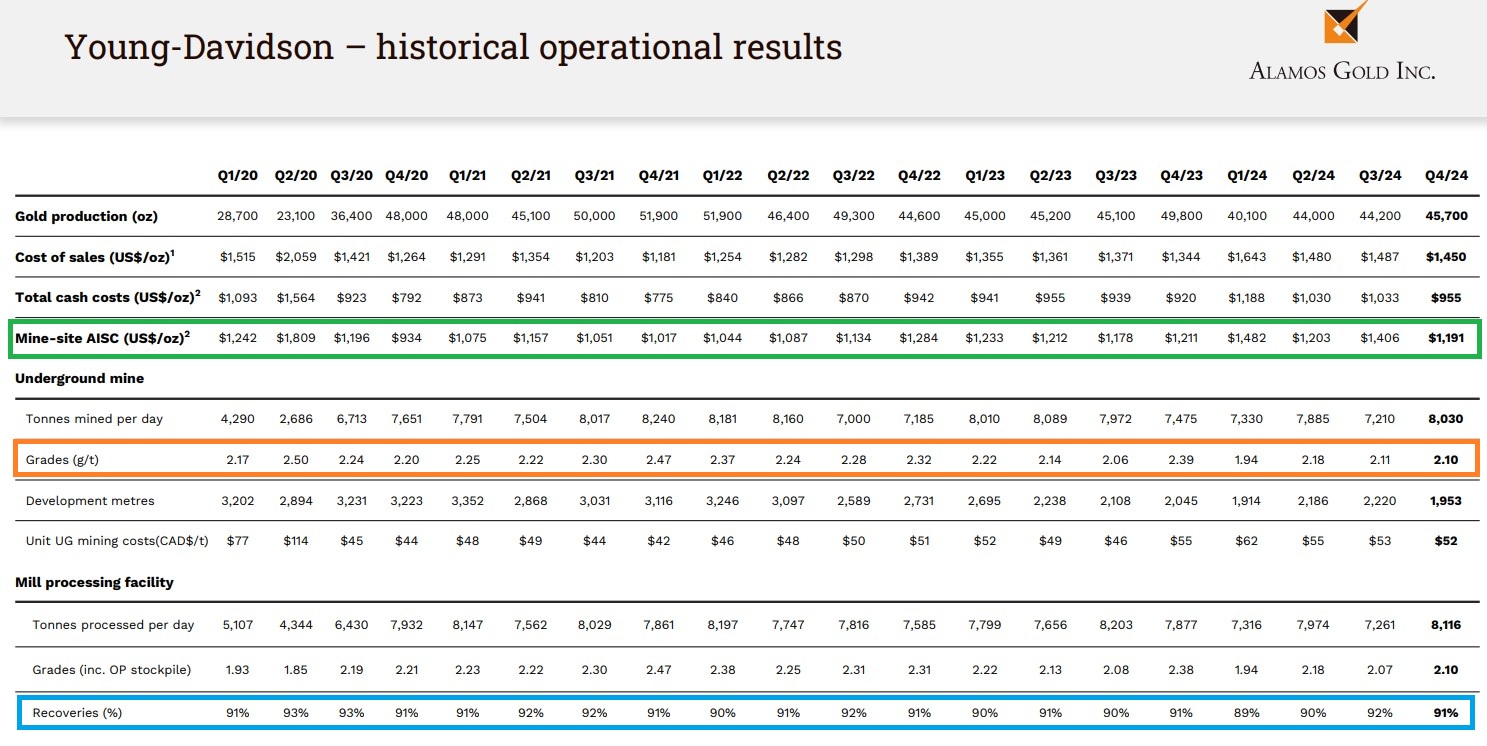Click the $1,643 cost of sales value
1487x746 pixels.
point(1247,257)
